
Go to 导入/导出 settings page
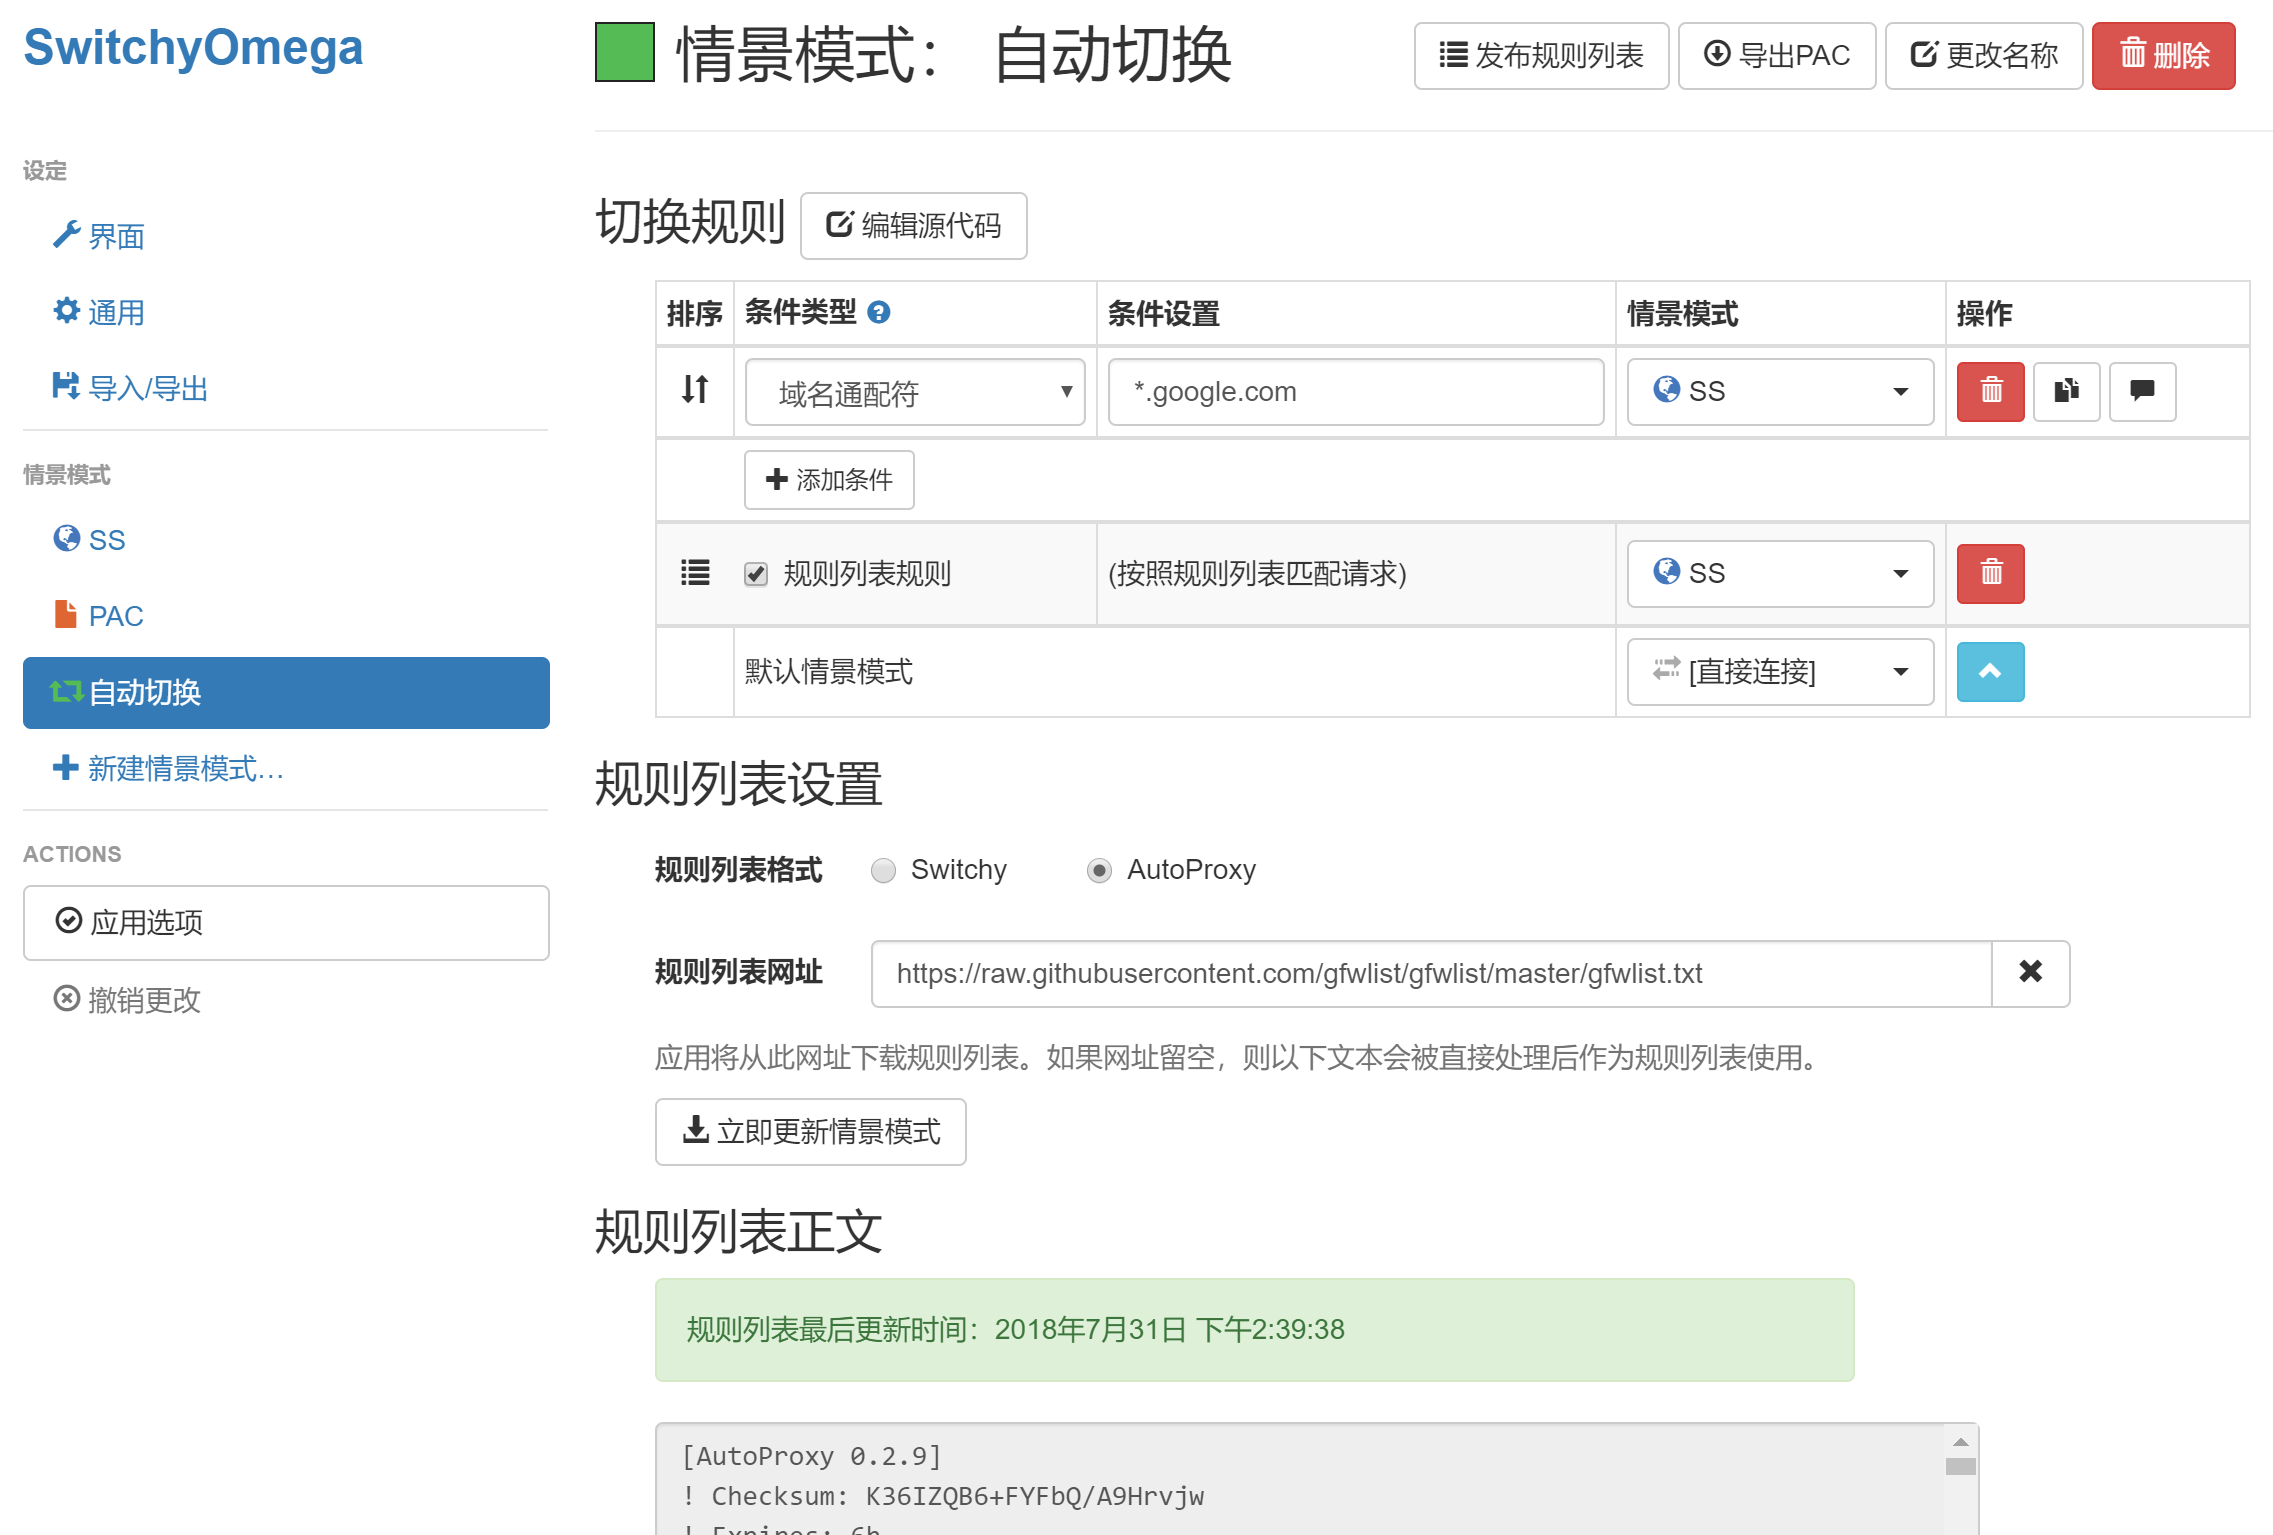click(x=146, y=388)
